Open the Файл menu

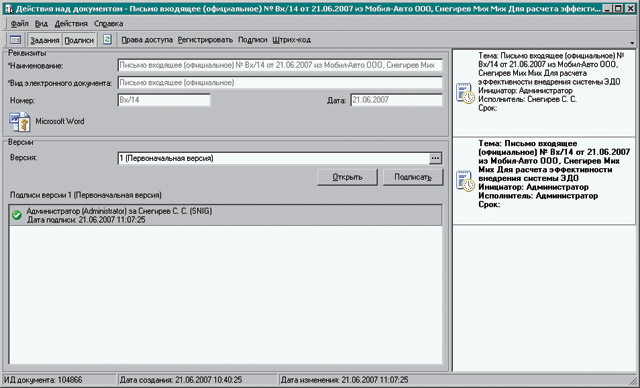point(20,24)
